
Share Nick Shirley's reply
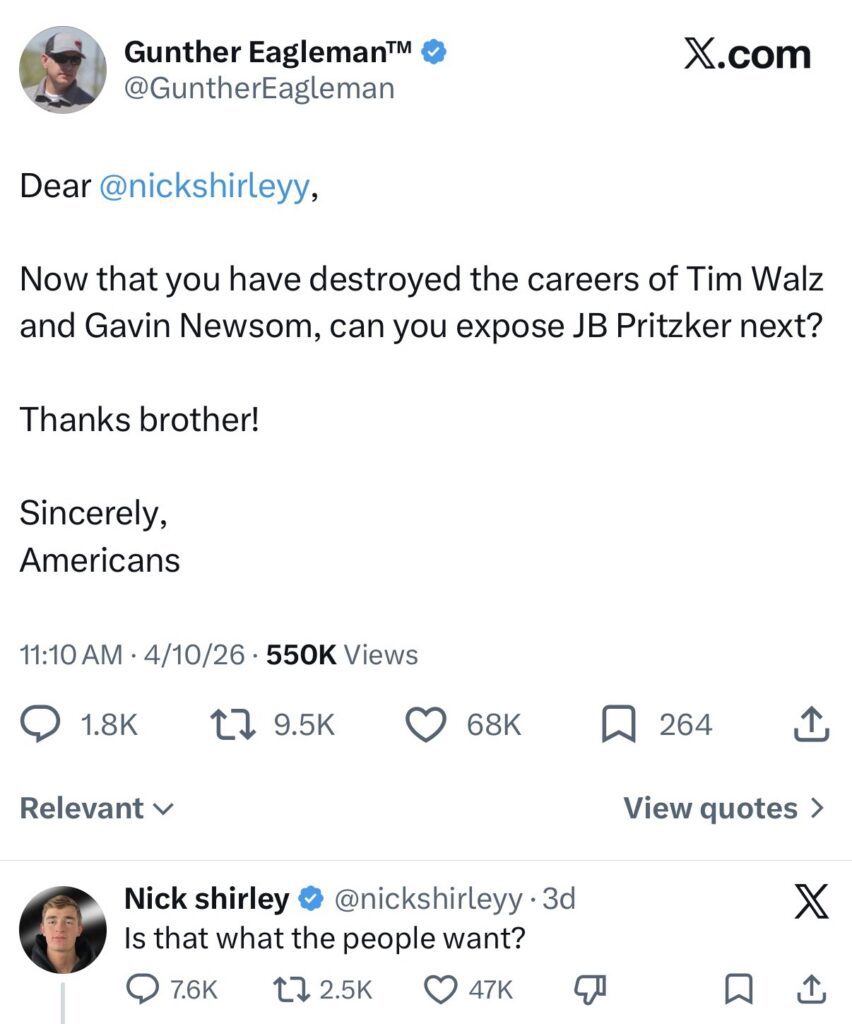pyautogui.click(x=811, y=989)
